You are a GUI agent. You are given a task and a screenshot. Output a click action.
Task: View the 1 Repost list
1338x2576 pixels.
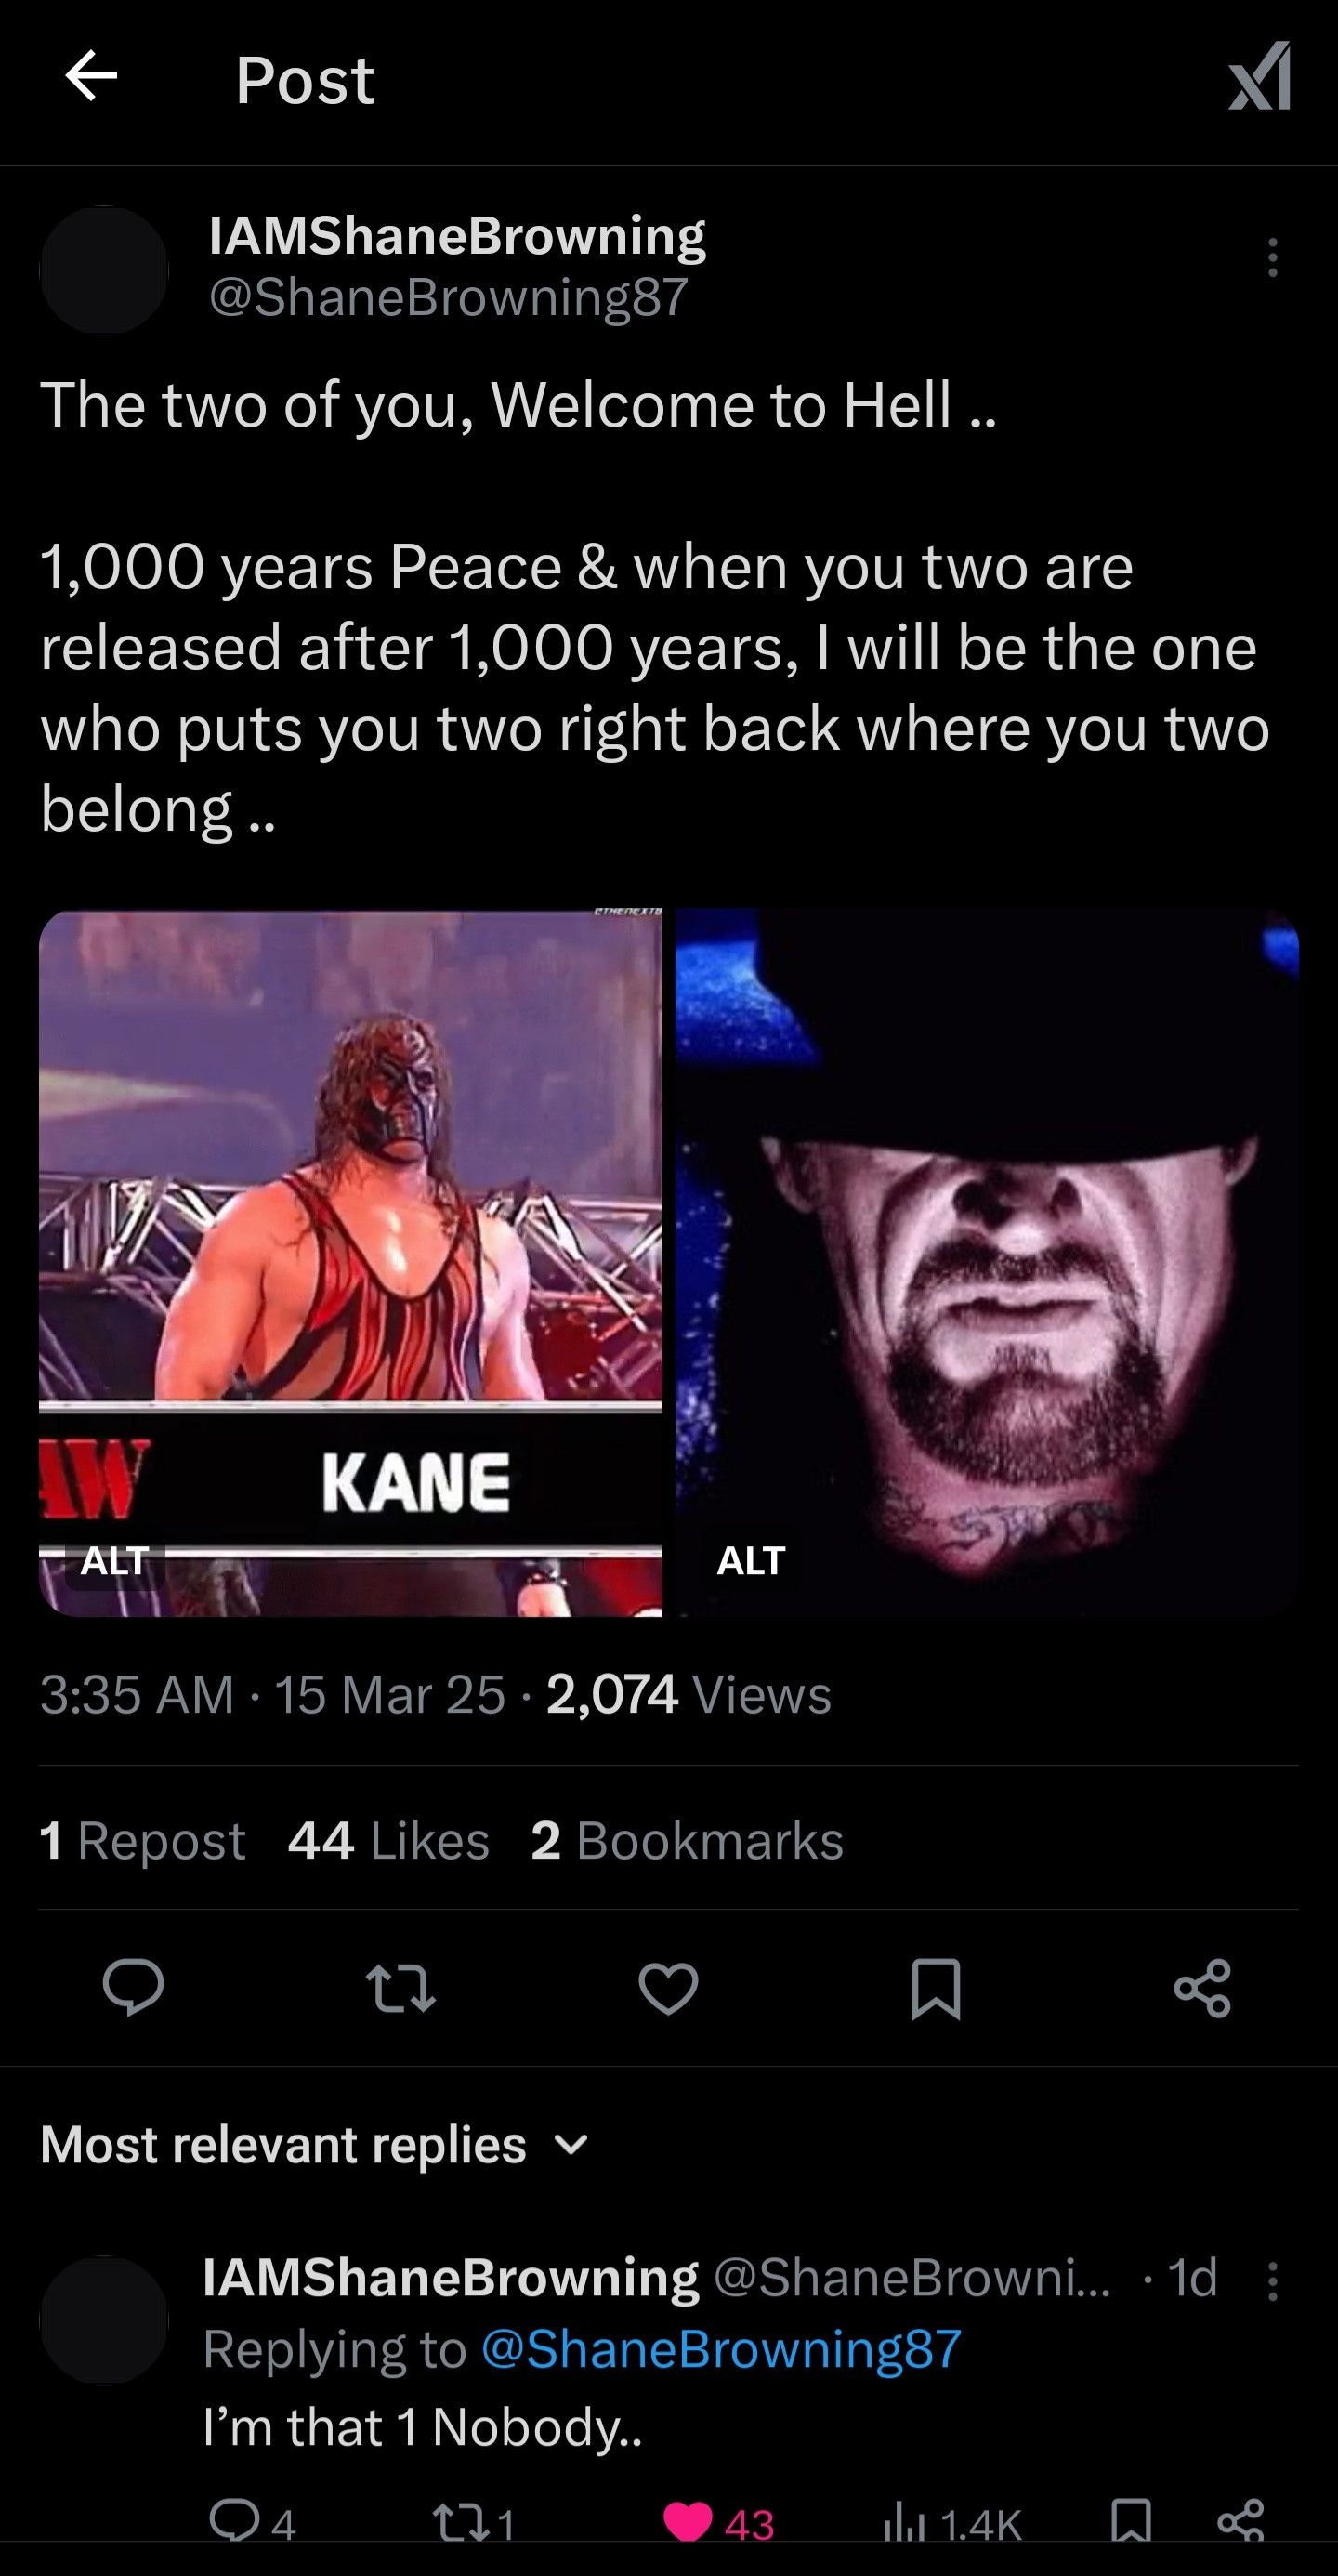(x=142, y=1840)
